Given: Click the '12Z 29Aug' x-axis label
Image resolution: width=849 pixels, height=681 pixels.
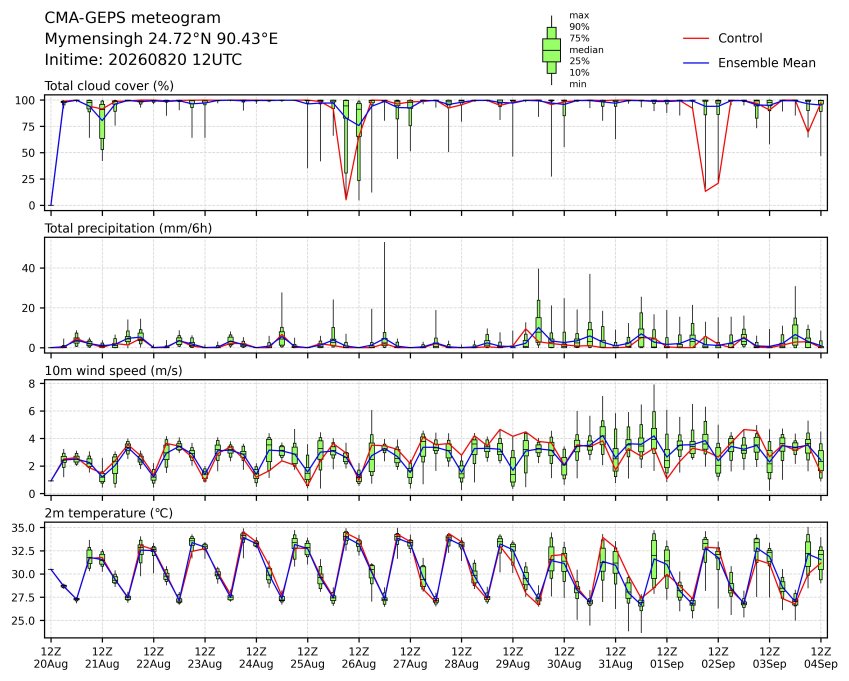Looking at the screenshot, I should pyautogui.click(x=513, y=658).
